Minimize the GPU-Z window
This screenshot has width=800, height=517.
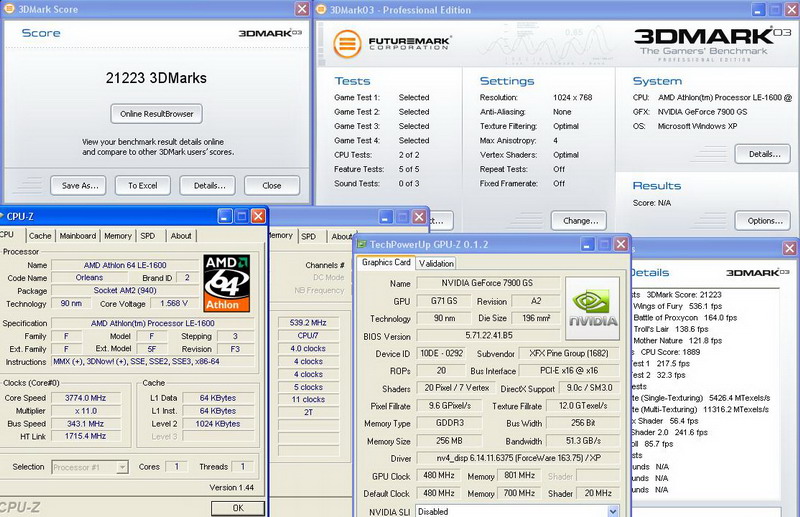click(x=587, y=244)
